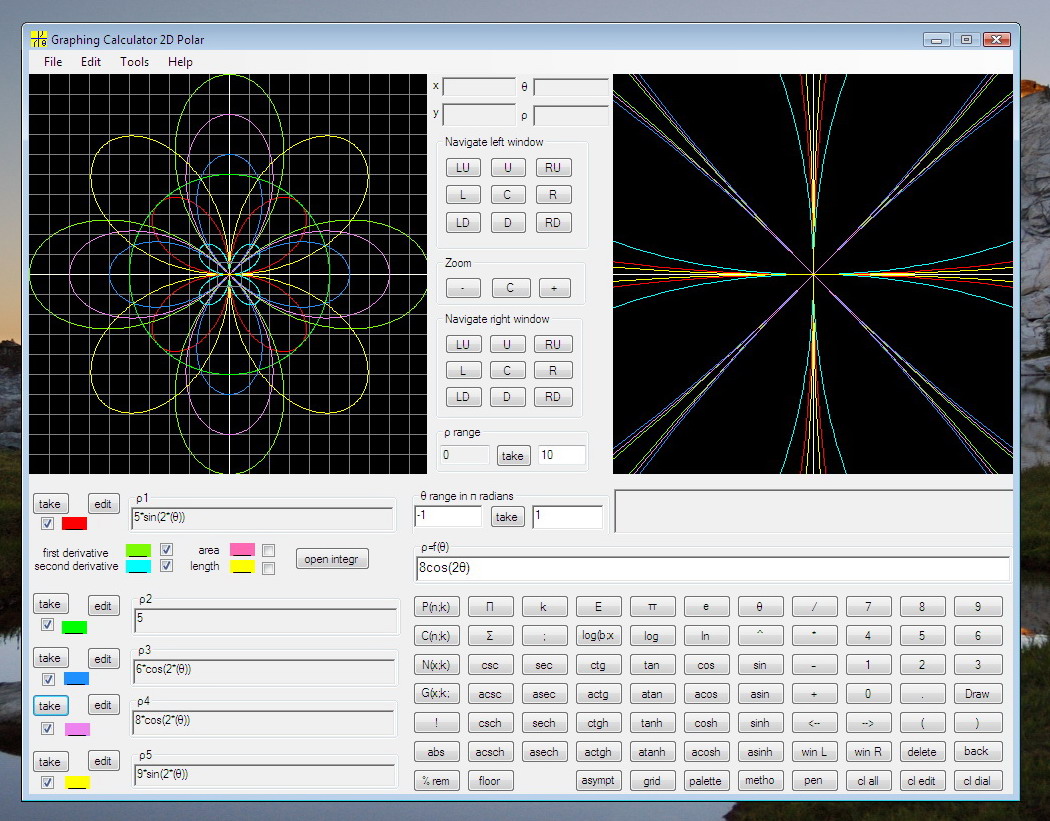
Task: Click the --> cursor right key
Action: (x=868, y=723)
